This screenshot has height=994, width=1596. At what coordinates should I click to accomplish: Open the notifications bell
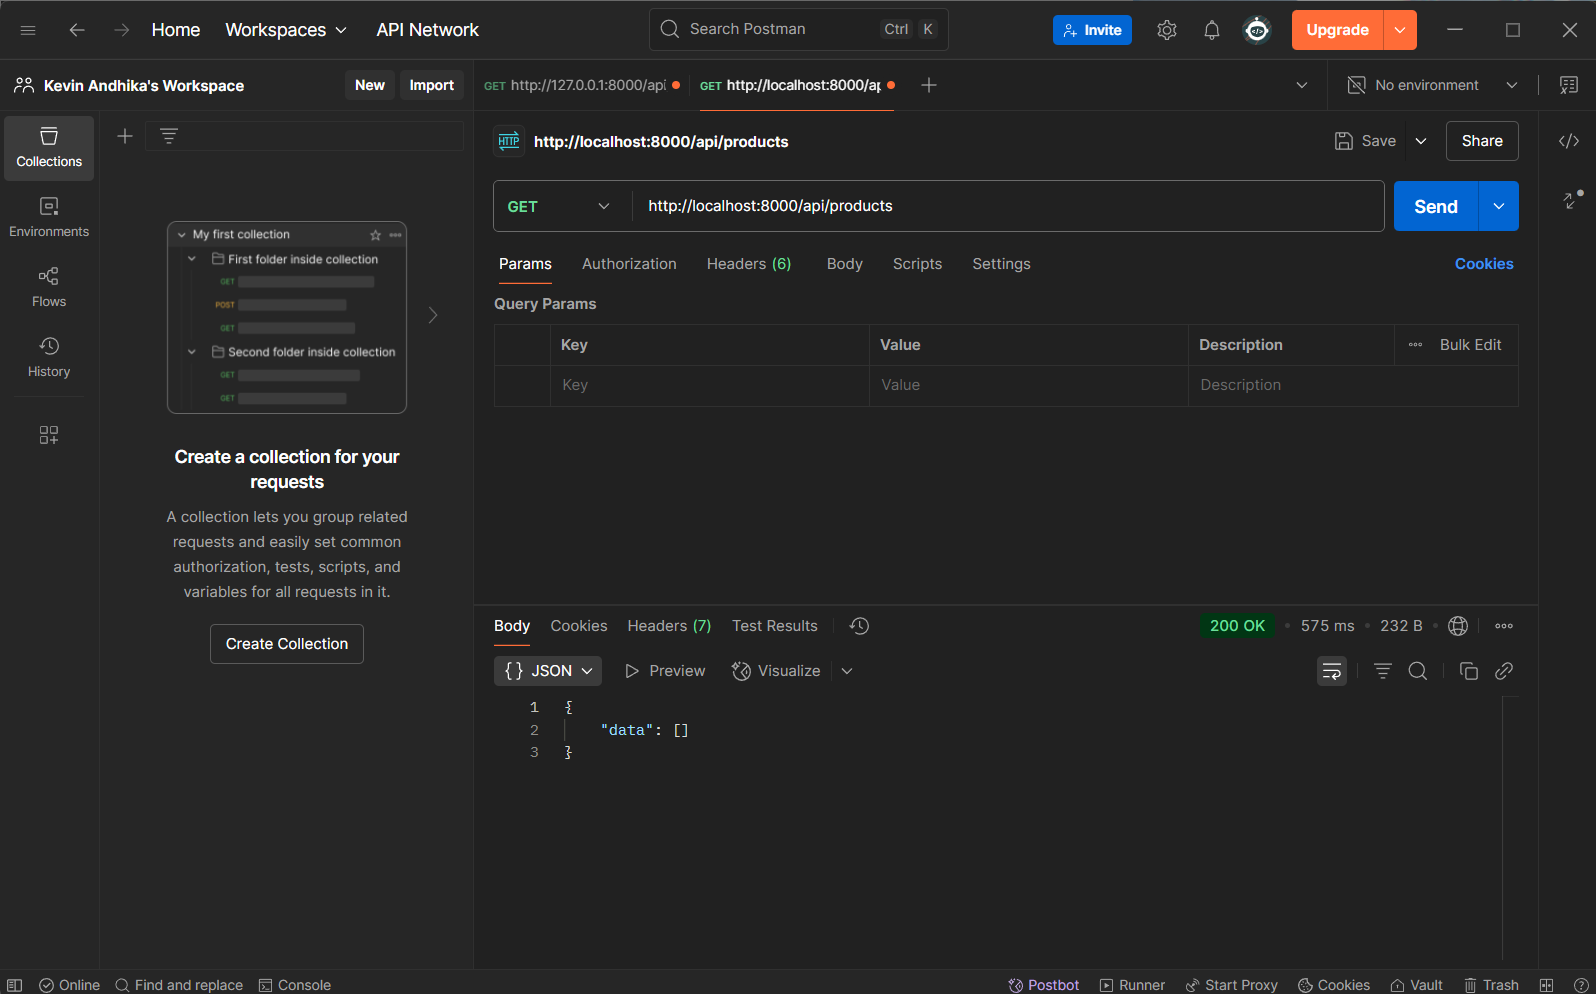pyautogui.click(x=1211, y=30)
